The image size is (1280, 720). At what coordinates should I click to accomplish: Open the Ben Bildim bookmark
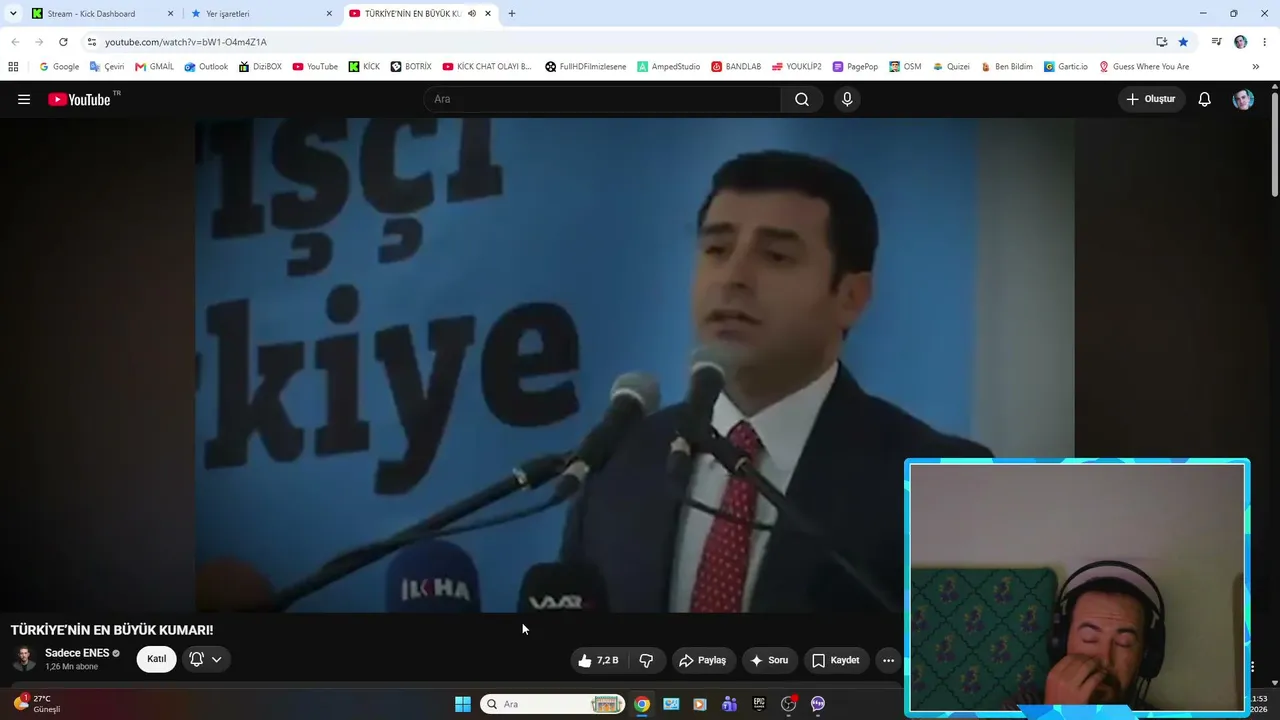[1007, 67]
